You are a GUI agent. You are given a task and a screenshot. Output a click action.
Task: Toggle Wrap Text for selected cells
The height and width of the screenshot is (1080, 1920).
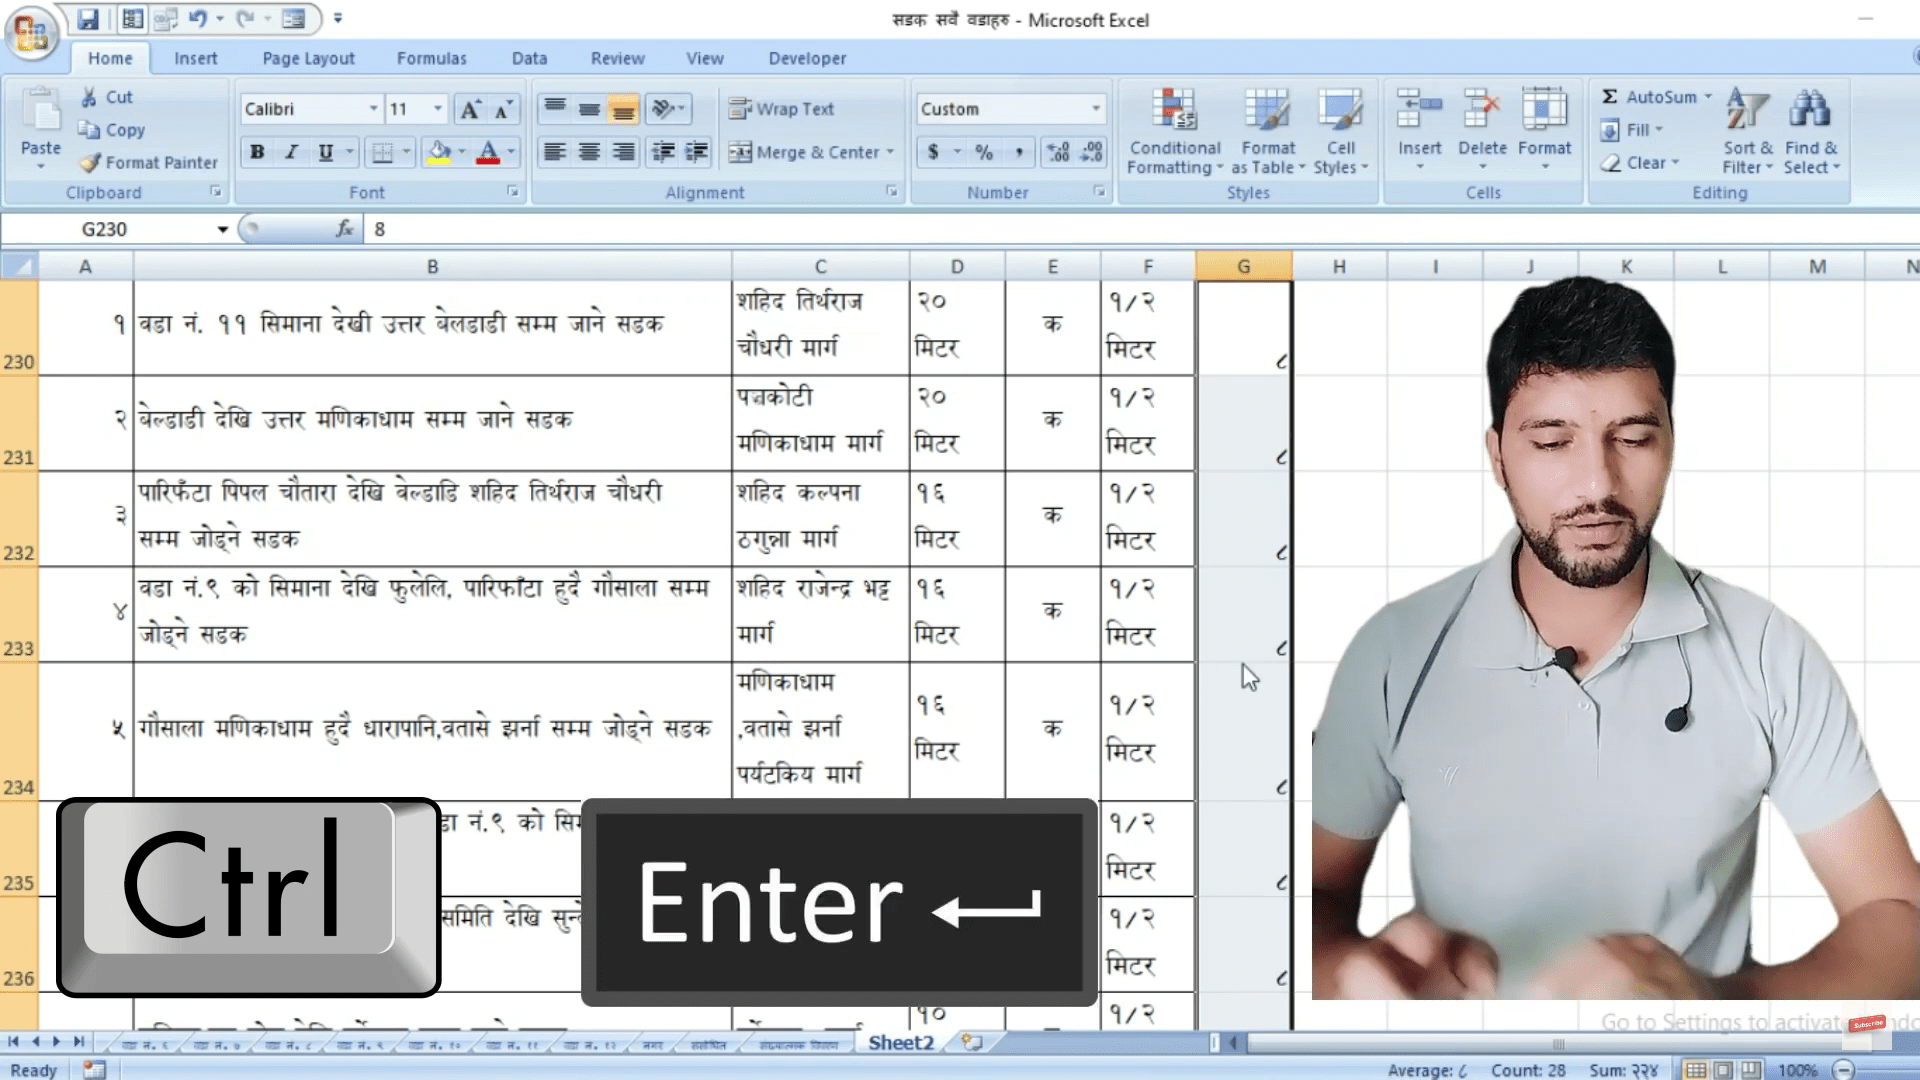(x=782, y=109)
